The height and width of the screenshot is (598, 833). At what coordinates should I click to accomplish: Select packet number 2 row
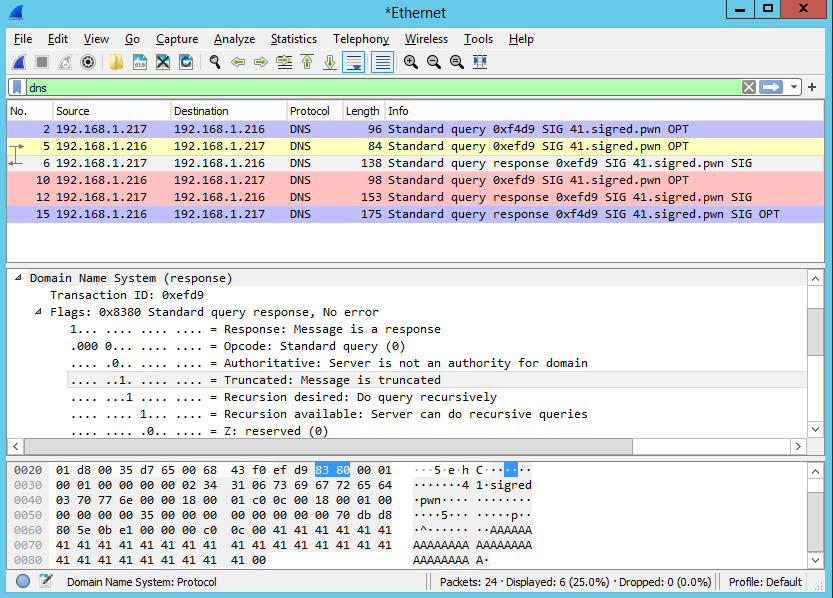pyautogui.click(x=415, y=129)
